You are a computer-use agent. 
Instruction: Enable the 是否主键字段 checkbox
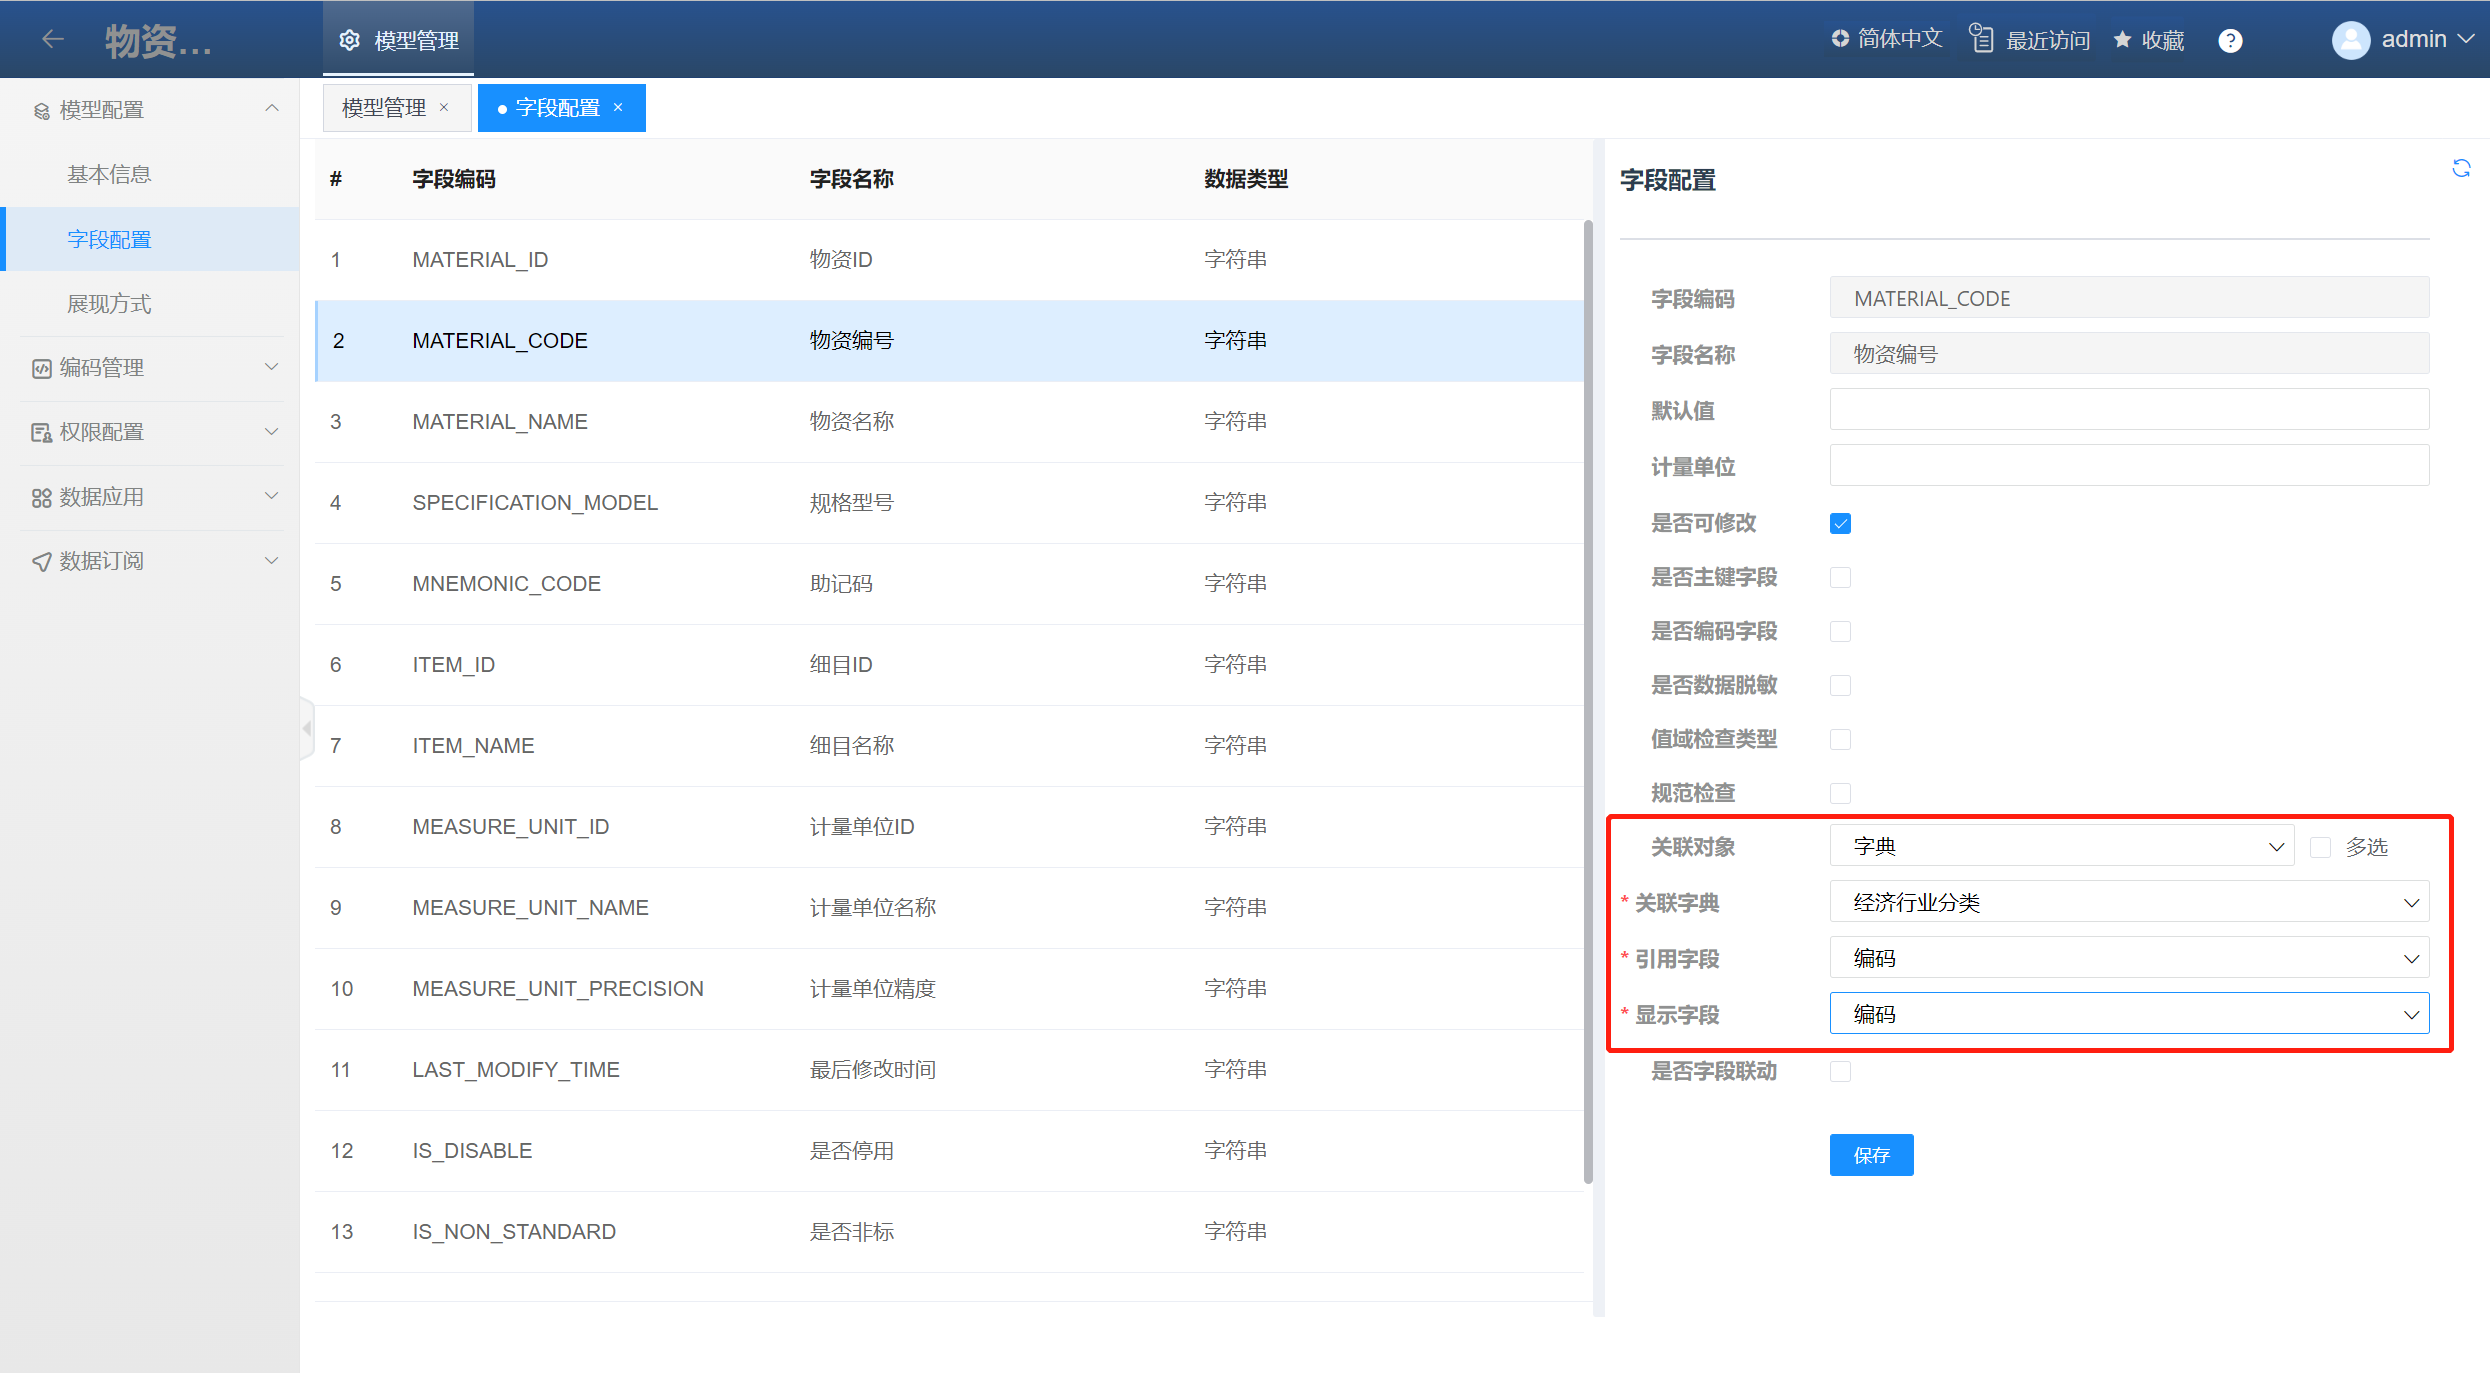tap(1840, 577)
